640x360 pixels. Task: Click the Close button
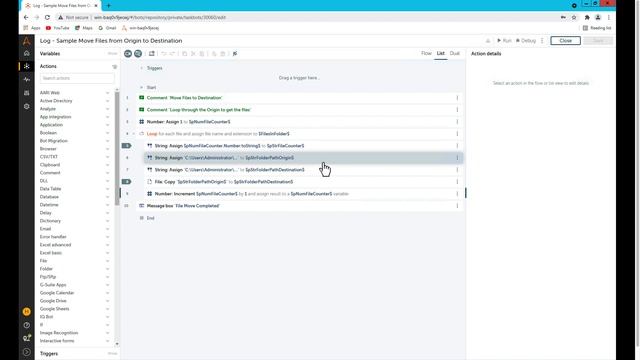pos(565,40)
